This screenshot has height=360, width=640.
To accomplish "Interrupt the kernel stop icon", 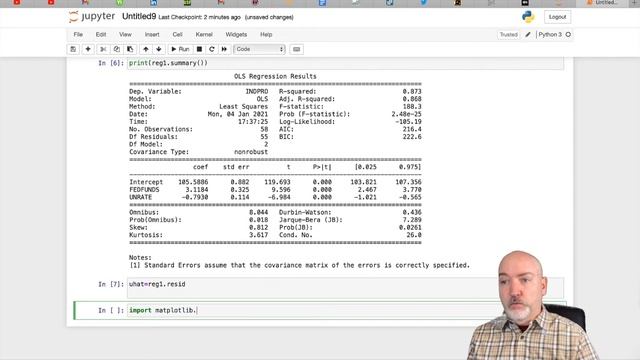I will click(x=199, y=49).
